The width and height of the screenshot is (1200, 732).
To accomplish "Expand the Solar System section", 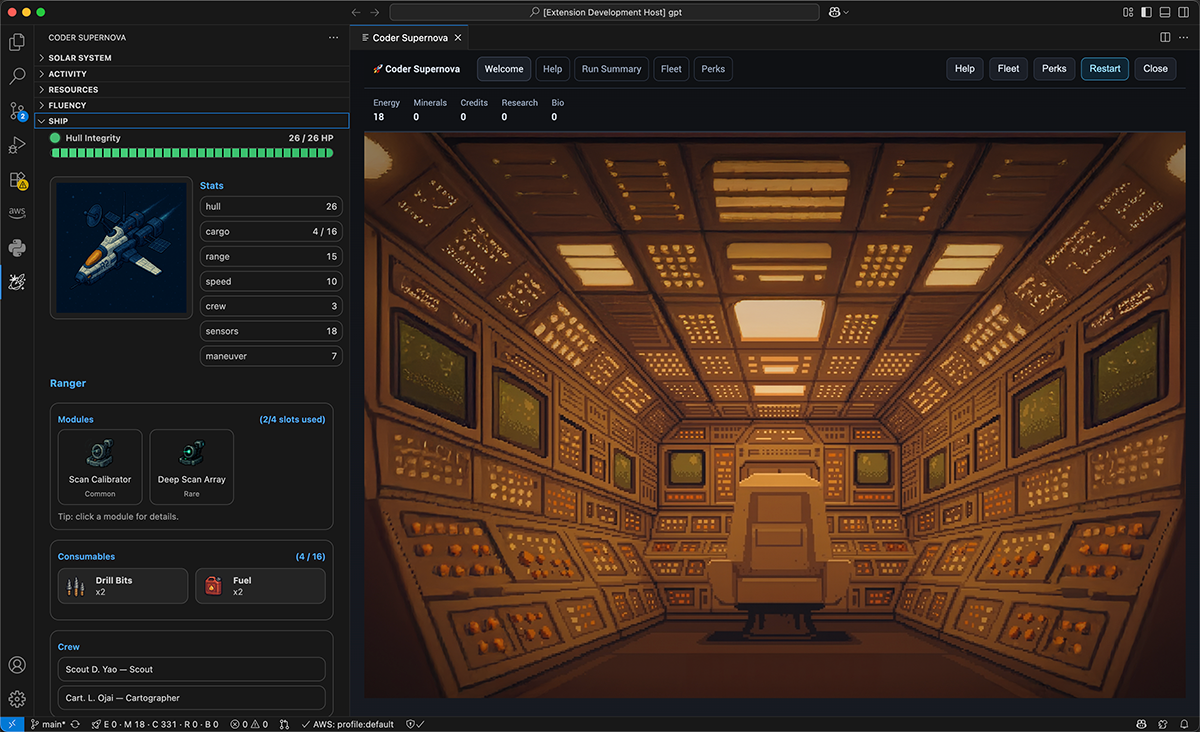I will [x=192, y=58].
